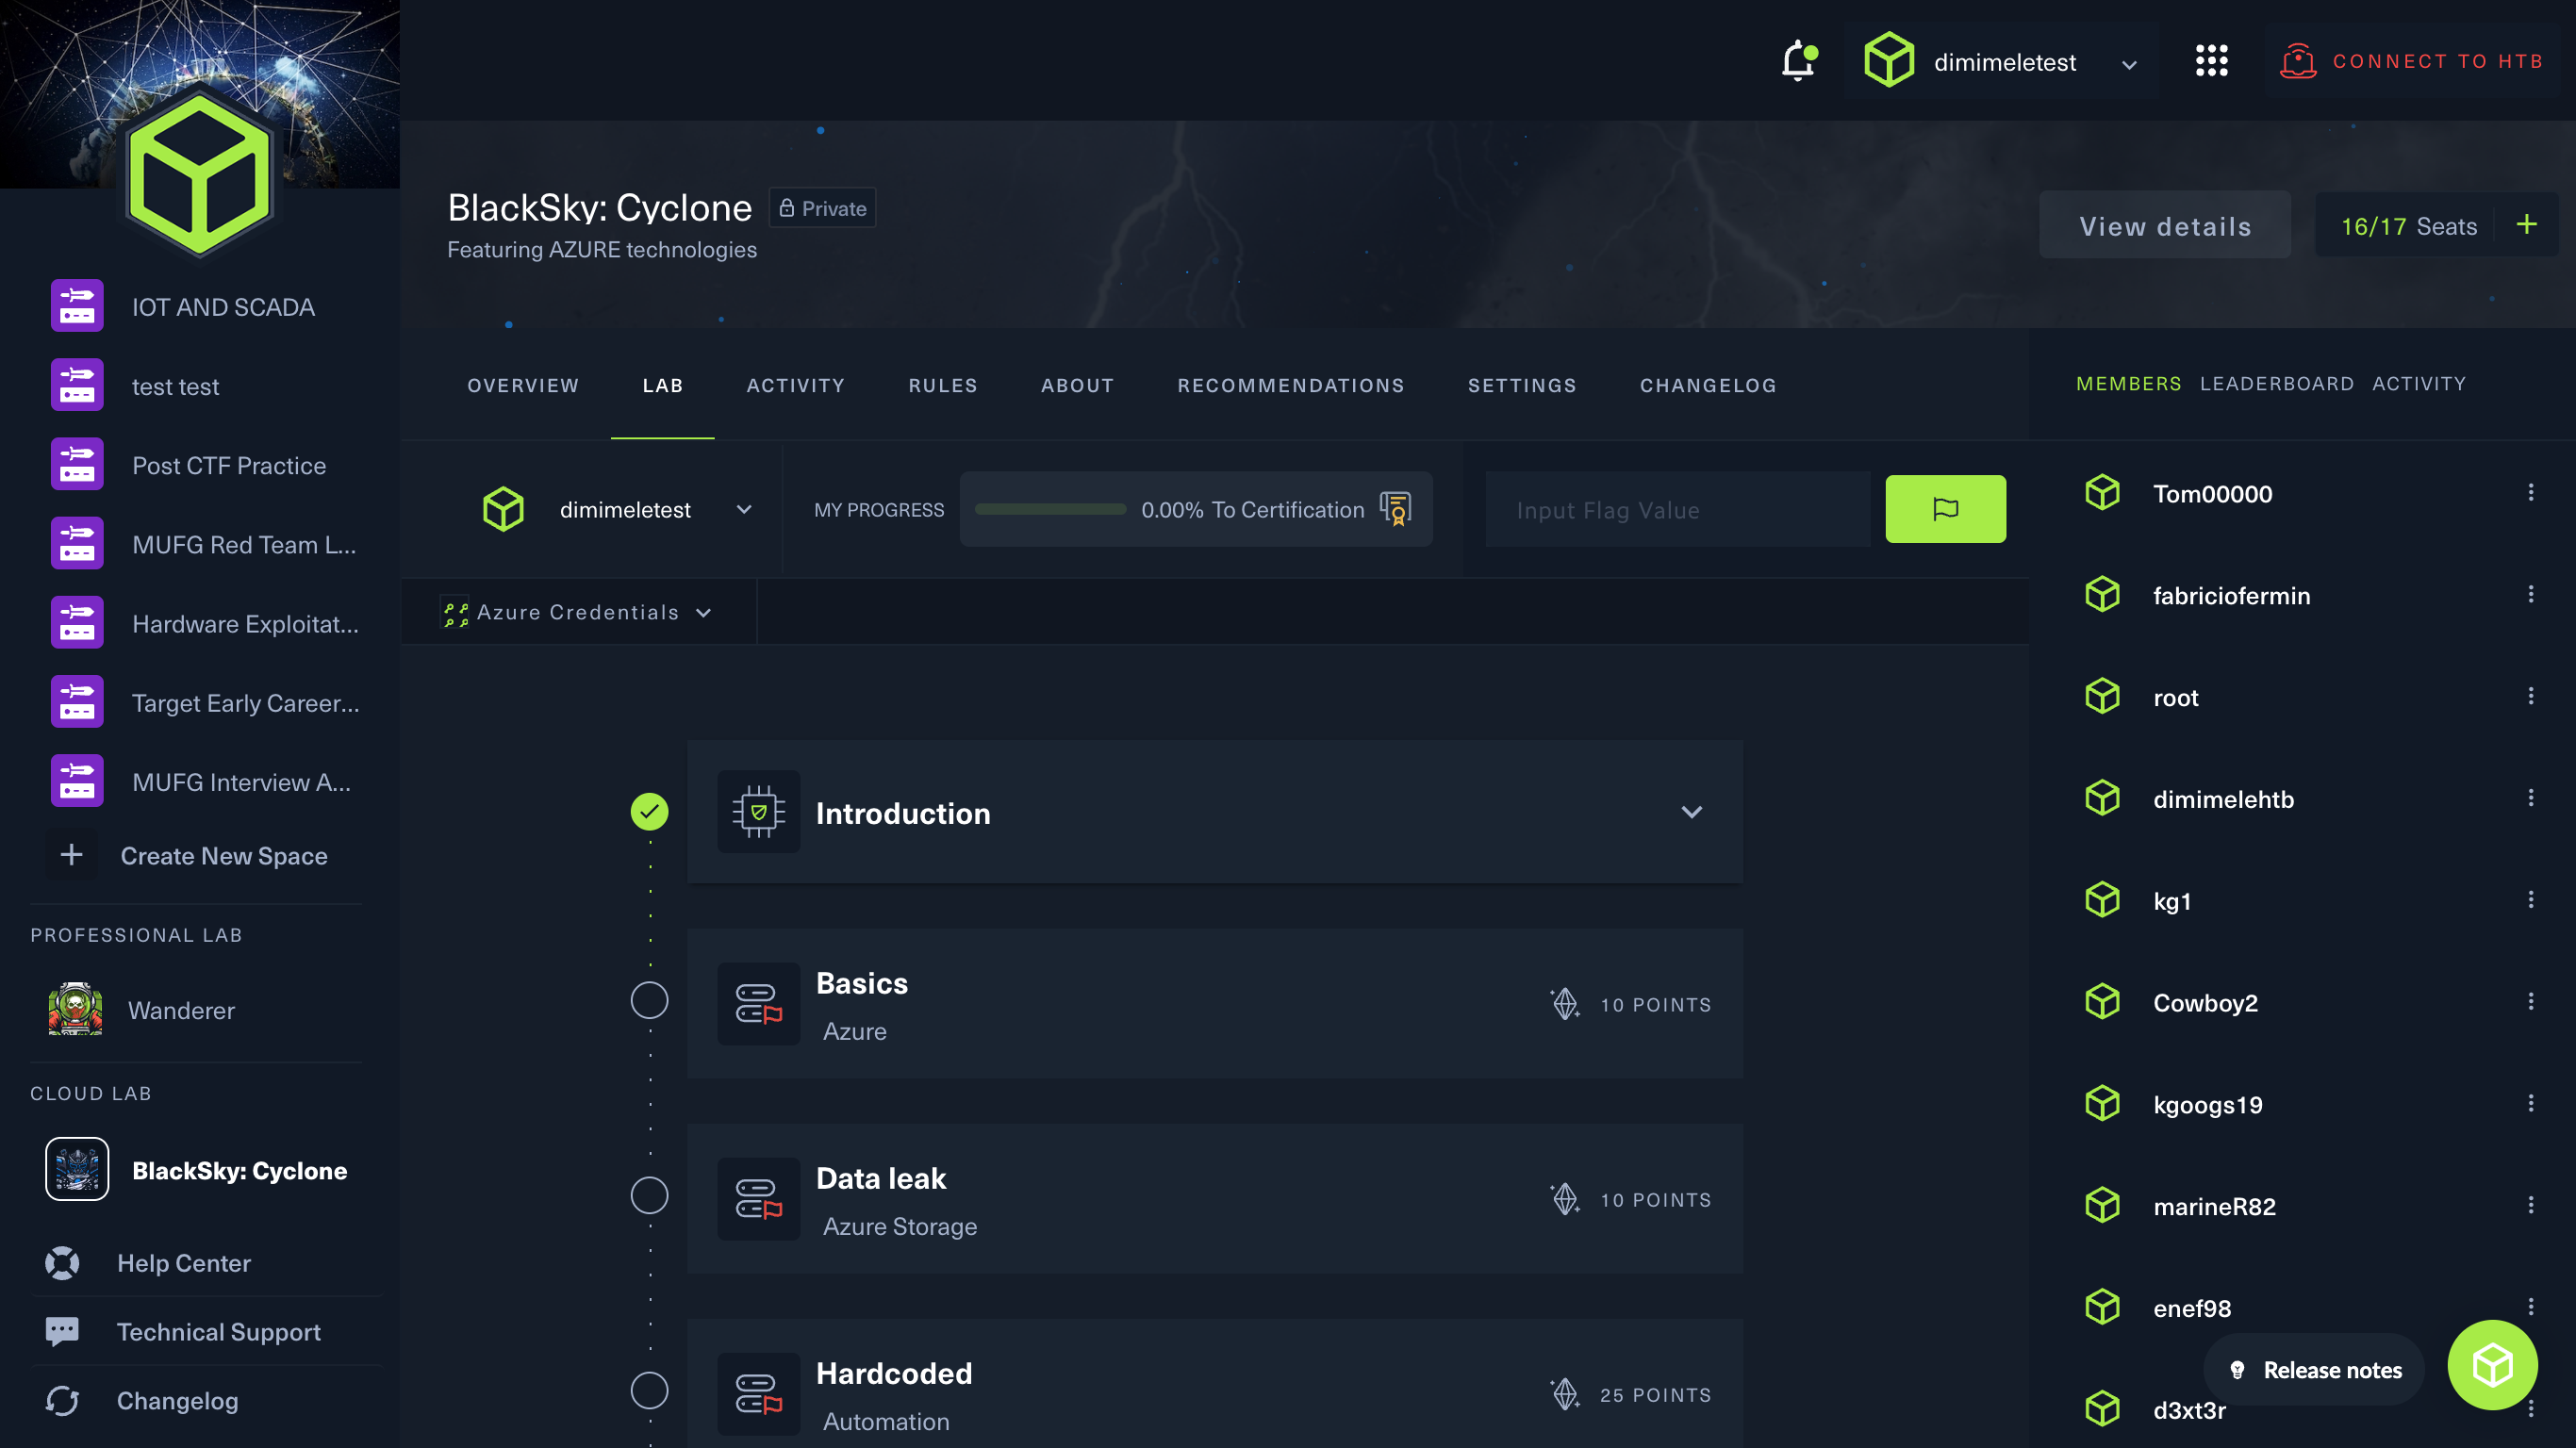This screenshot has width=2576, height=1448.
Task: Switch to the Leaderboard panel tab
Action: click(2276, 384)
